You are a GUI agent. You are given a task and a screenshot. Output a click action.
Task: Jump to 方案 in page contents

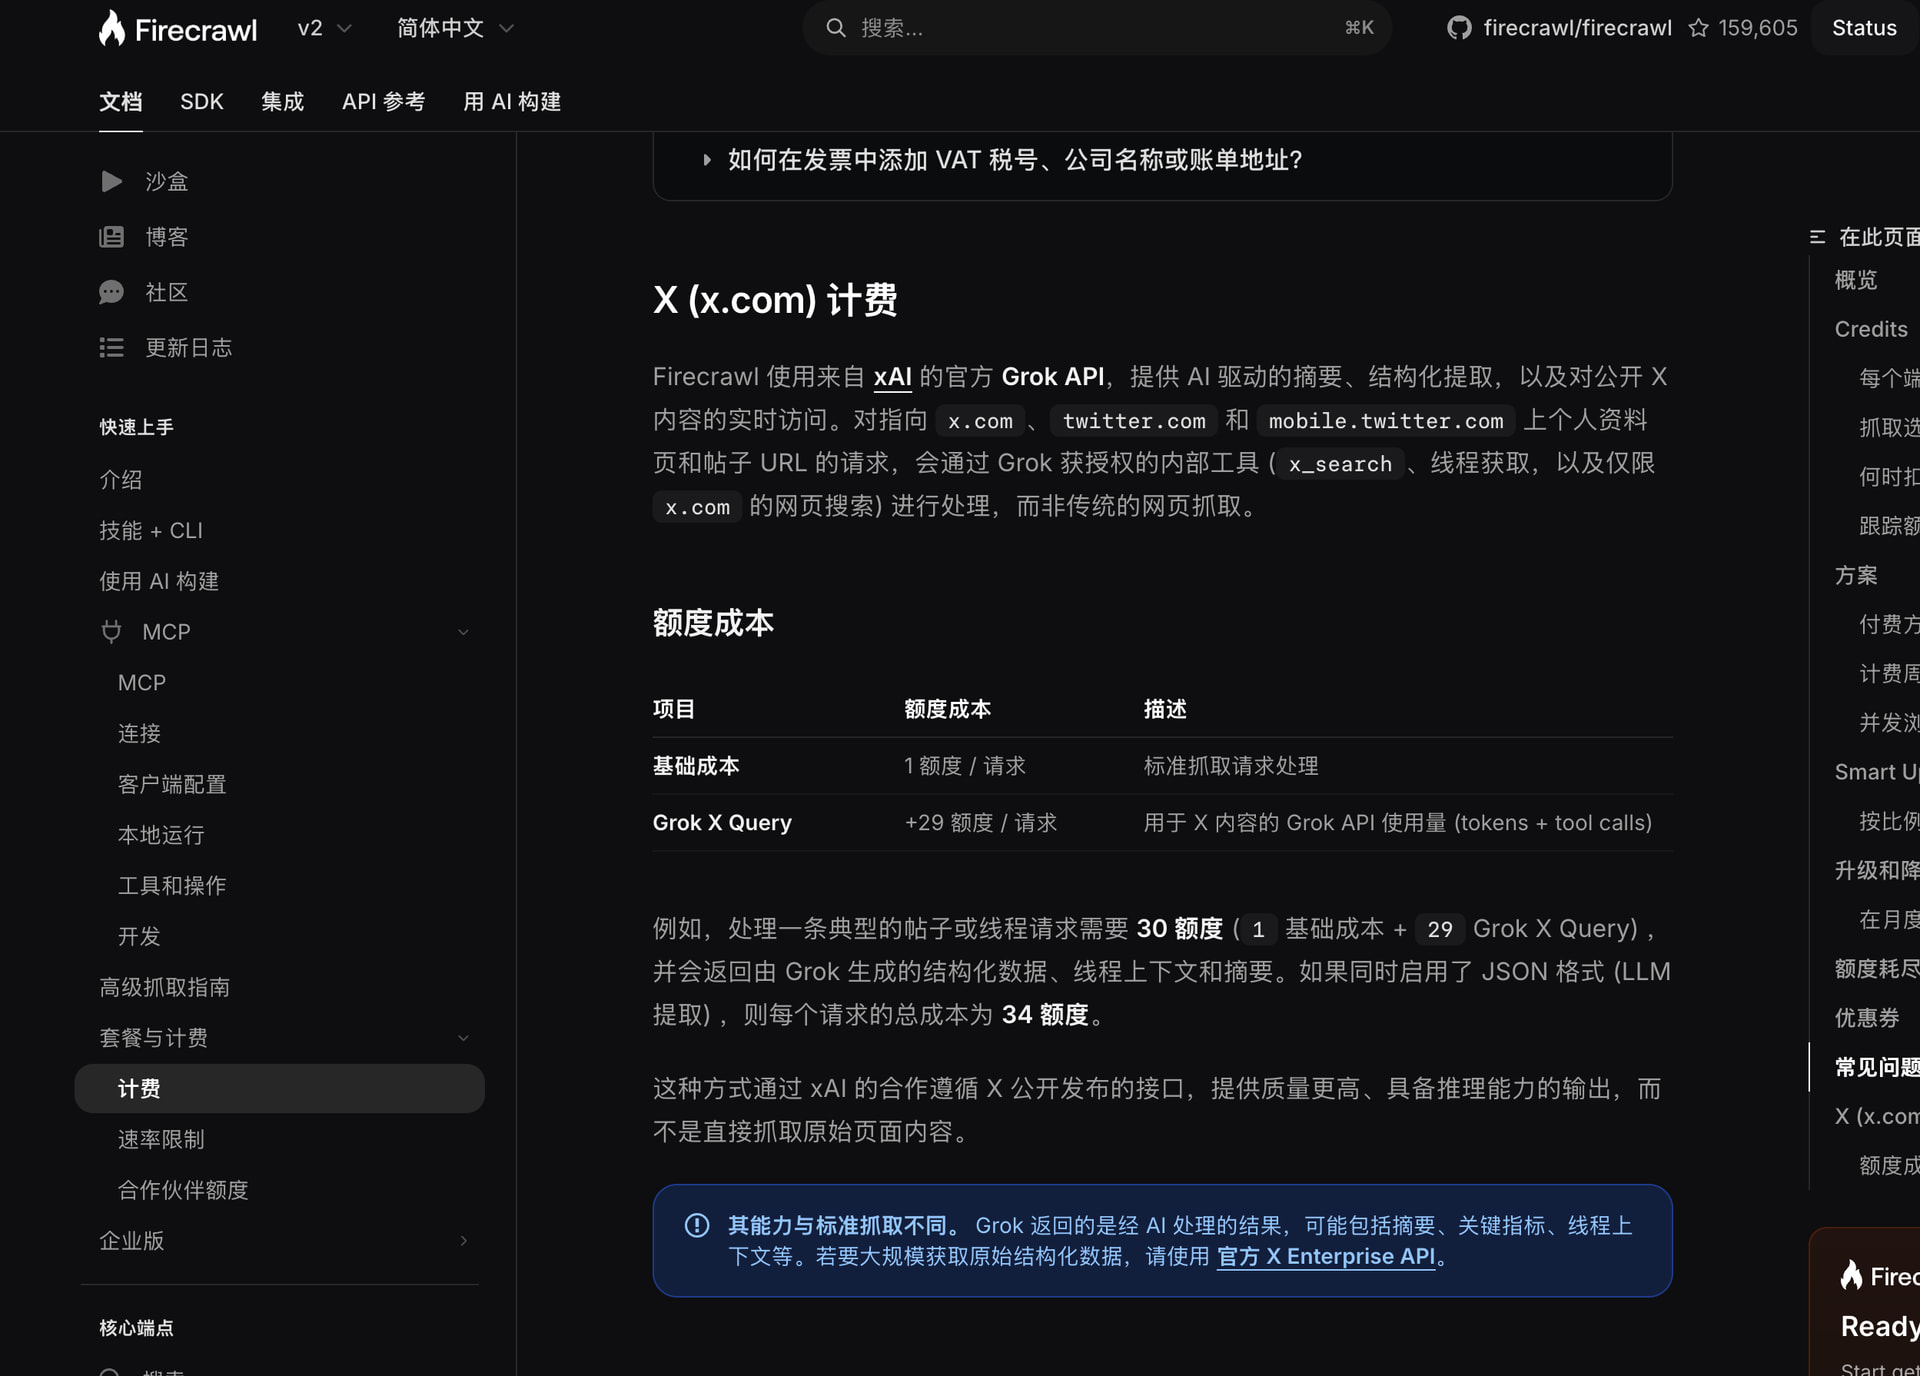1856,575
